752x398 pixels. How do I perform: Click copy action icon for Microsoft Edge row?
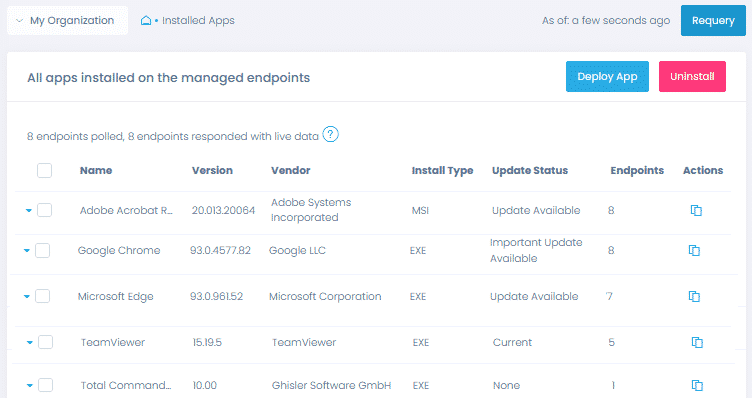[x=694, y=296]
